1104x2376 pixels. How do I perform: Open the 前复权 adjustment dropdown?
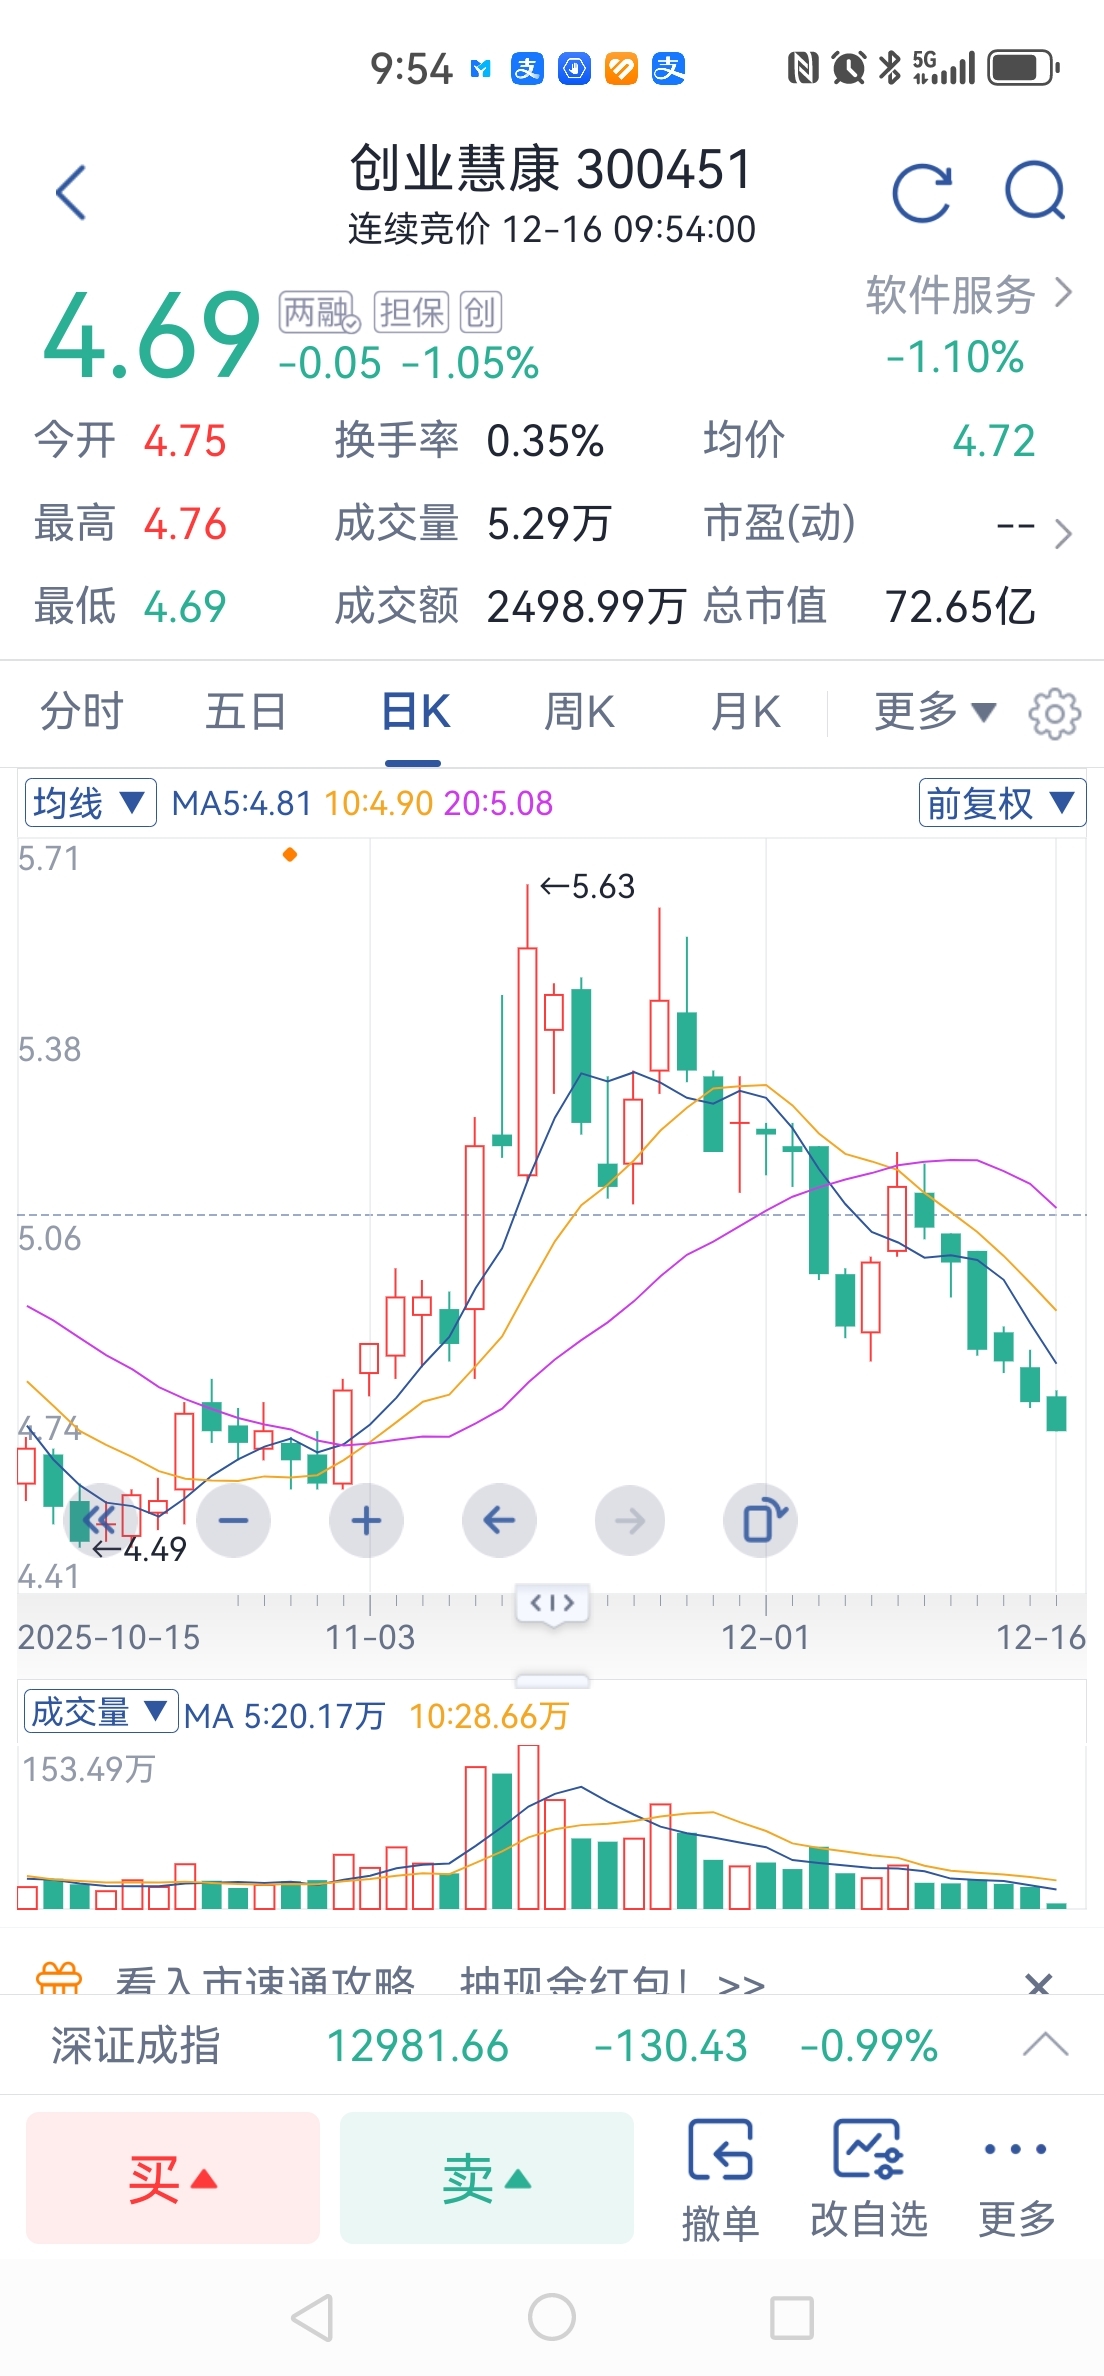pos(1001,803)
